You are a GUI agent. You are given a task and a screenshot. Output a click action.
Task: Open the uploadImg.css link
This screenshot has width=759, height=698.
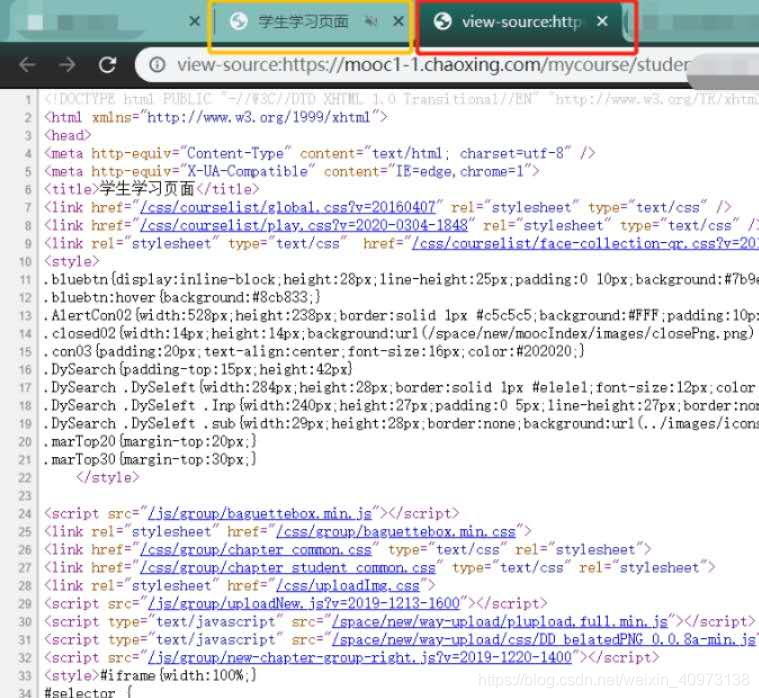coord(348,586)
